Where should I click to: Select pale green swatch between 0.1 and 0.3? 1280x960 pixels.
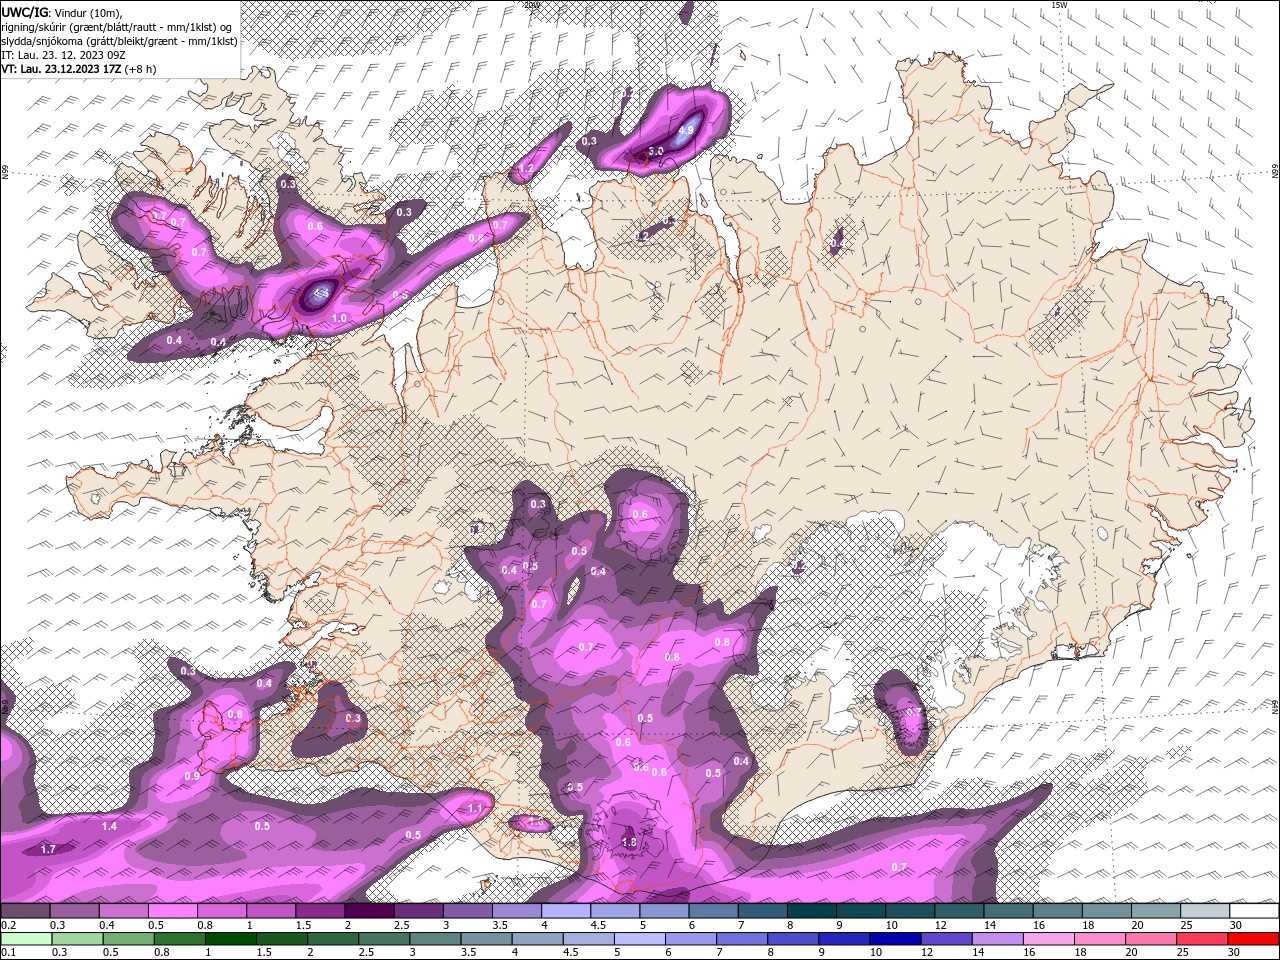point(25,939)
